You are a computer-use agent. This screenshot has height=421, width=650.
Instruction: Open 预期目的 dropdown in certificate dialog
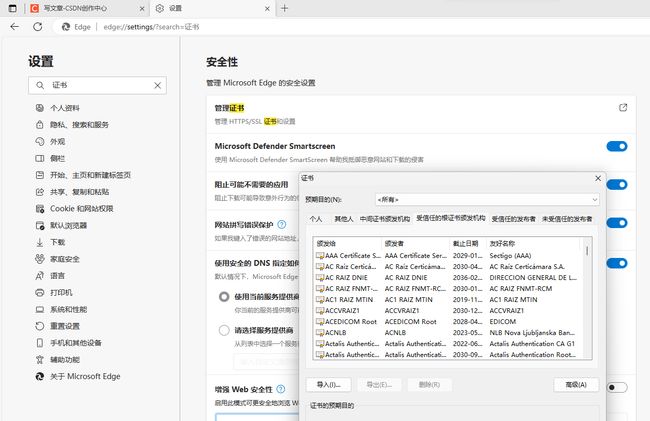pyautogui.click(x=487, y=200)
